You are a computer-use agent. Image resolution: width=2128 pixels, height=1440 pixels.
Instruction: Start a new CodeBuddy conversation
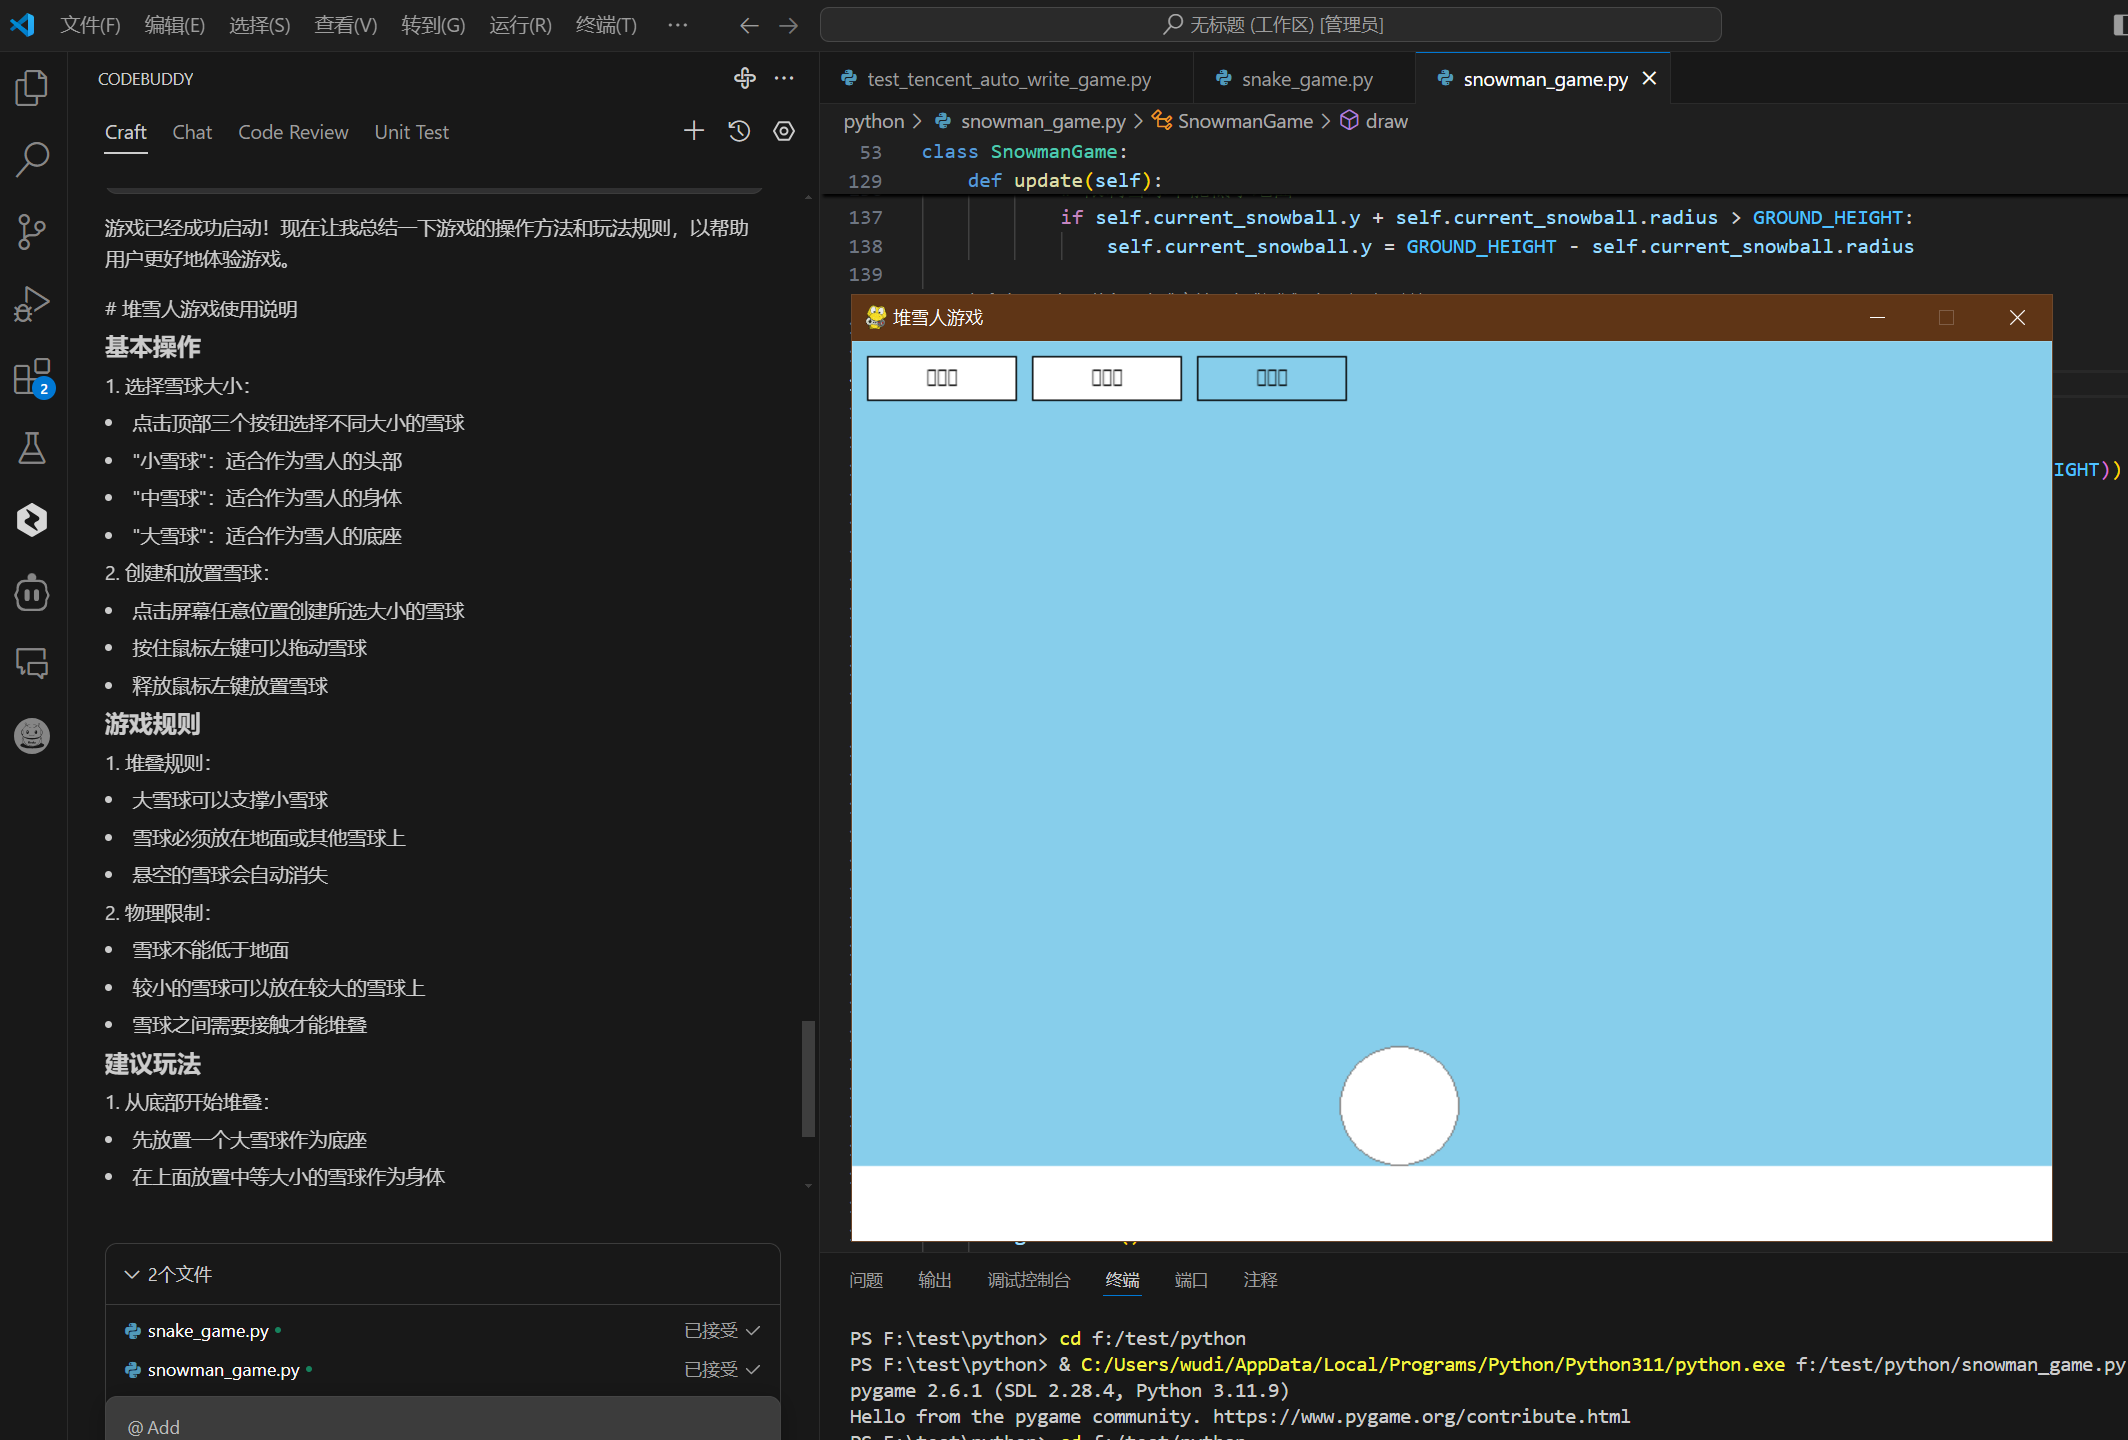(x=694, y=131)
